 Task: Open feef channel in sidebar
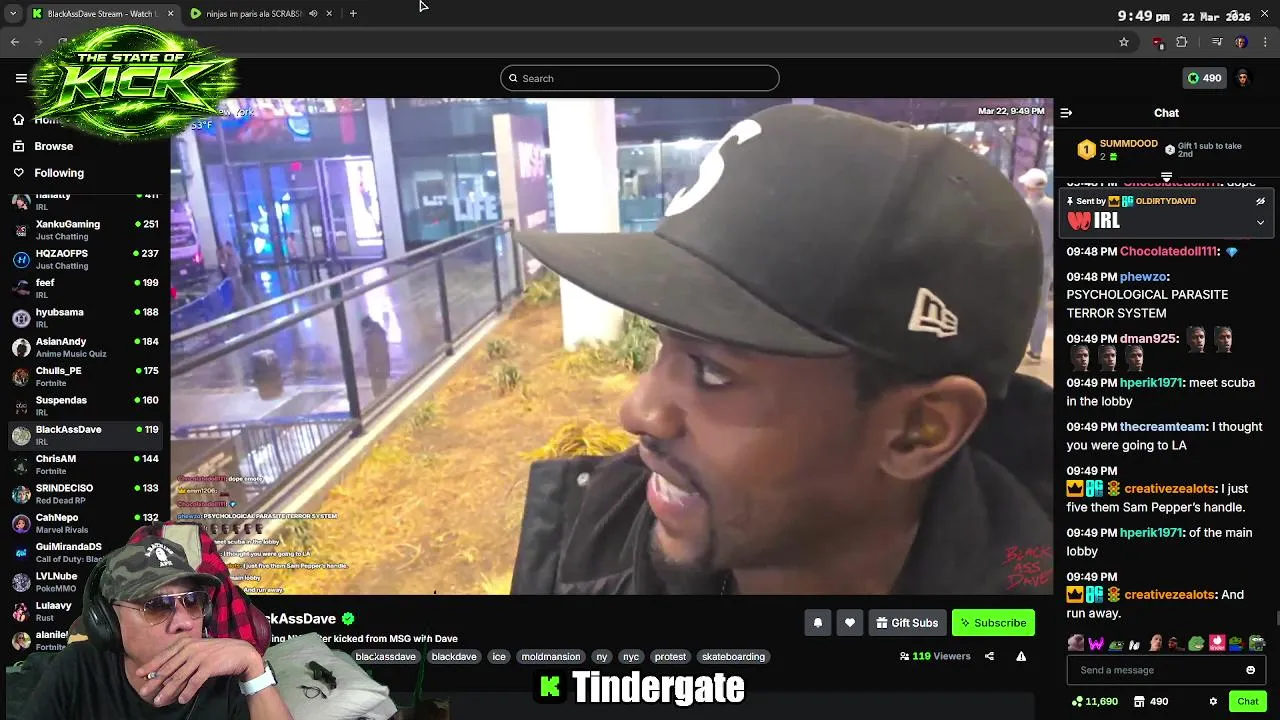85,288
